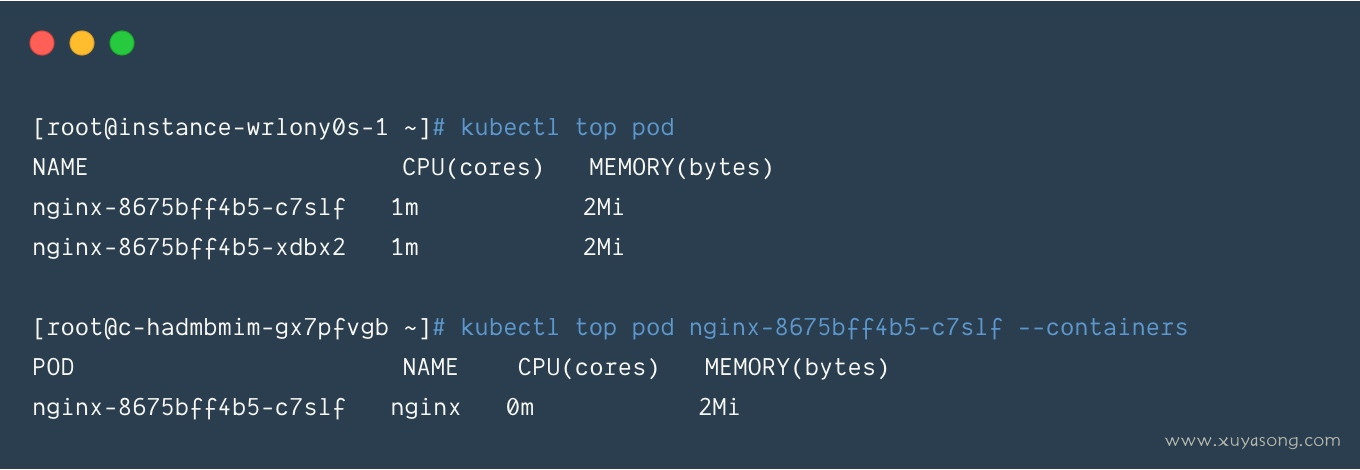Click the first NAME column header
The height and width of the screenshot is (470, 1360).
[60, 168]
